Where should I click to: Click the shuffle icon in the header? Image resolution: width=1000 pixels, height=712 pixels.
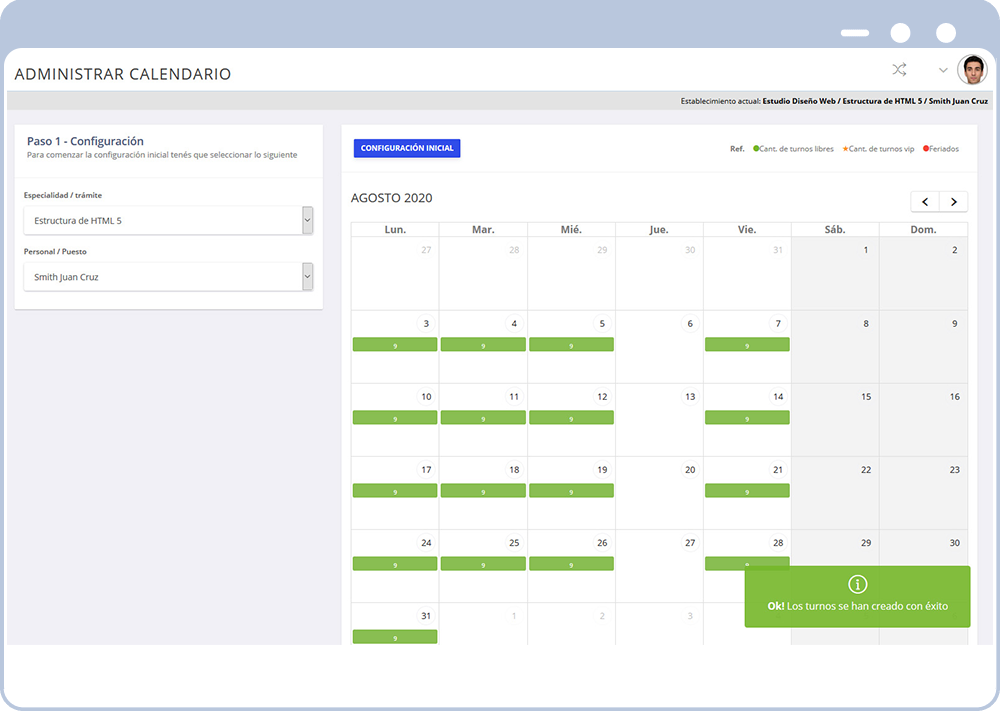tap(898, 69)
